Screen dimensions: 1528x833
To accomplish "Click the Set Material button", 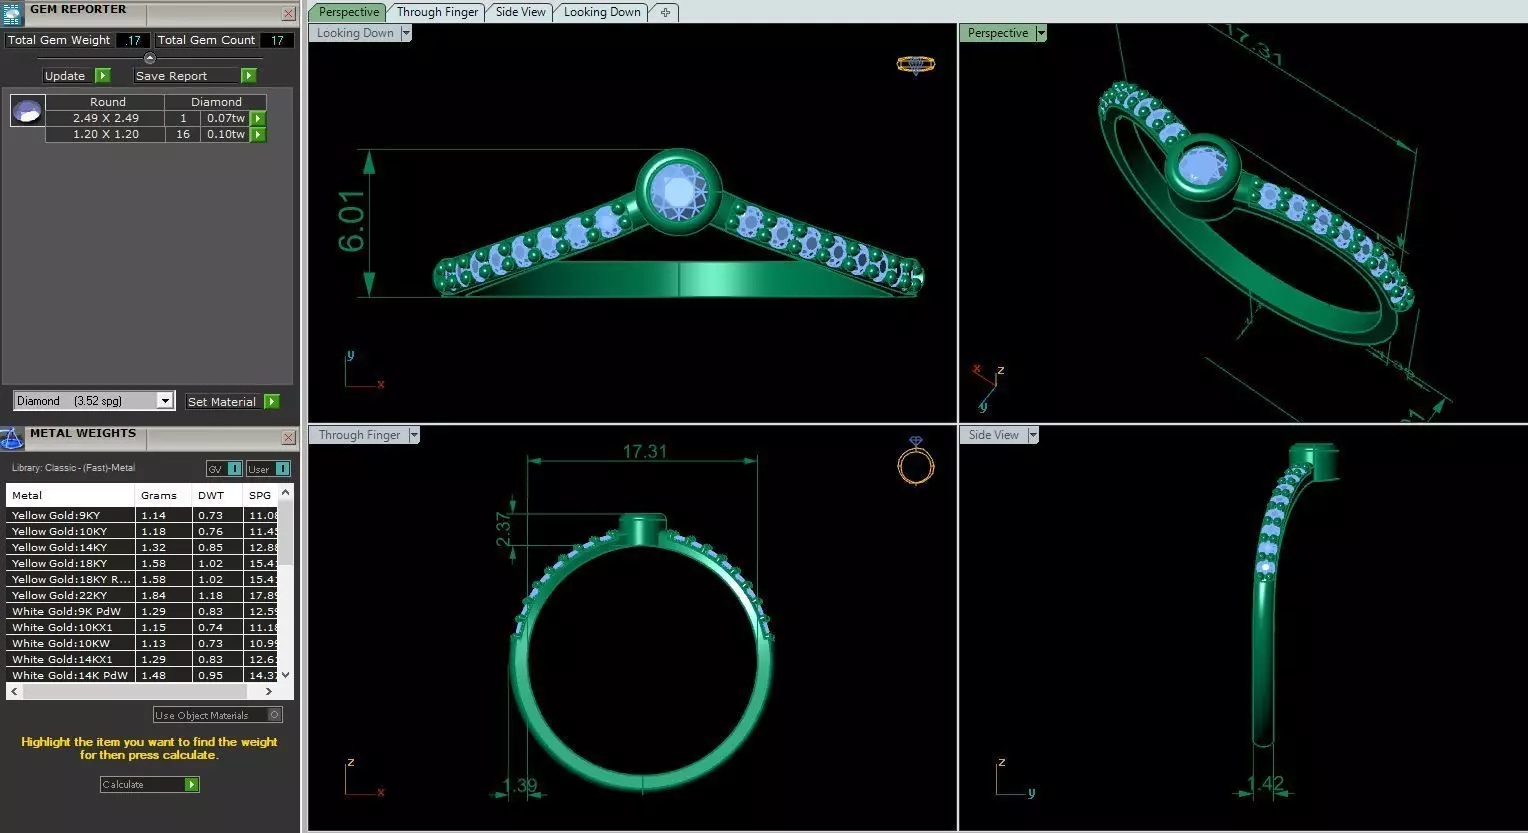I will click(224, 401).
